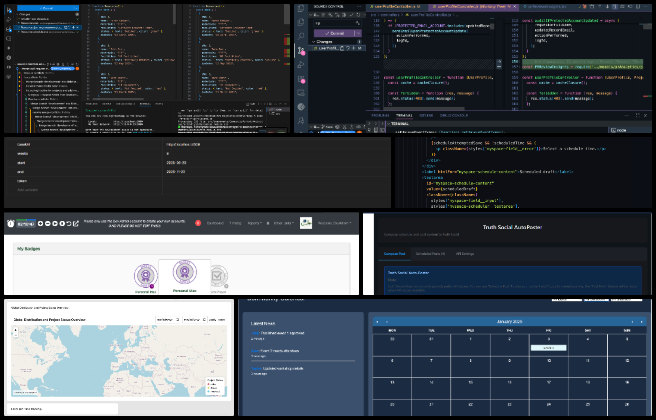The width and height of the screenshot is (656, 420).
Task: Select Source Control icon with pink badge
Action: [x=301, y=51]
